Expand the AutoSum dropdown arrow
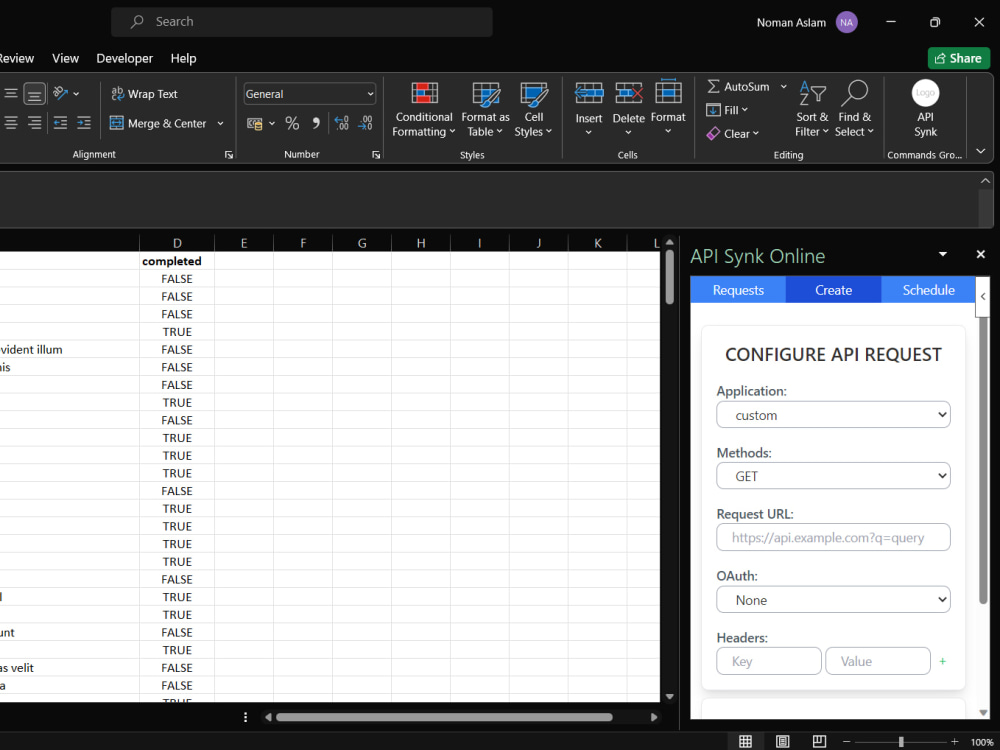Screen dimensions: 1000x750 click(783, 86)
